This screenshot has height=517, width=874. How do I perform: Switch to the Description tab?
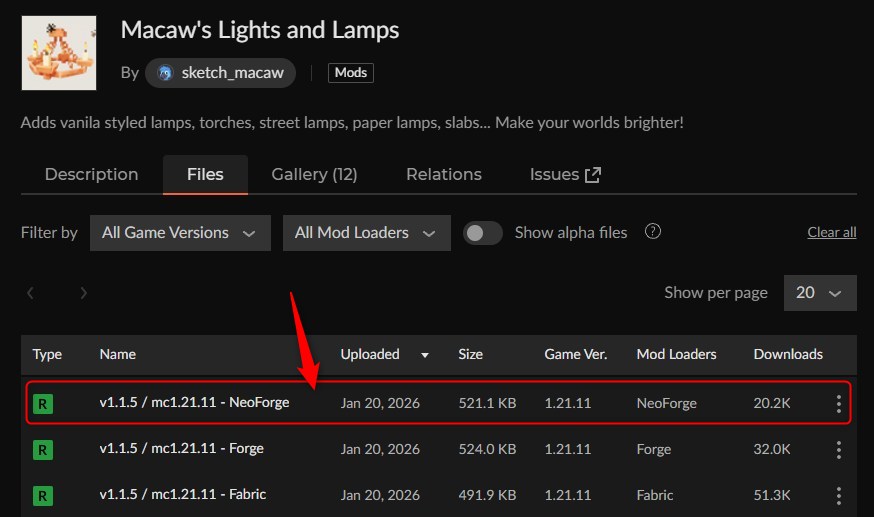(91, 174)
